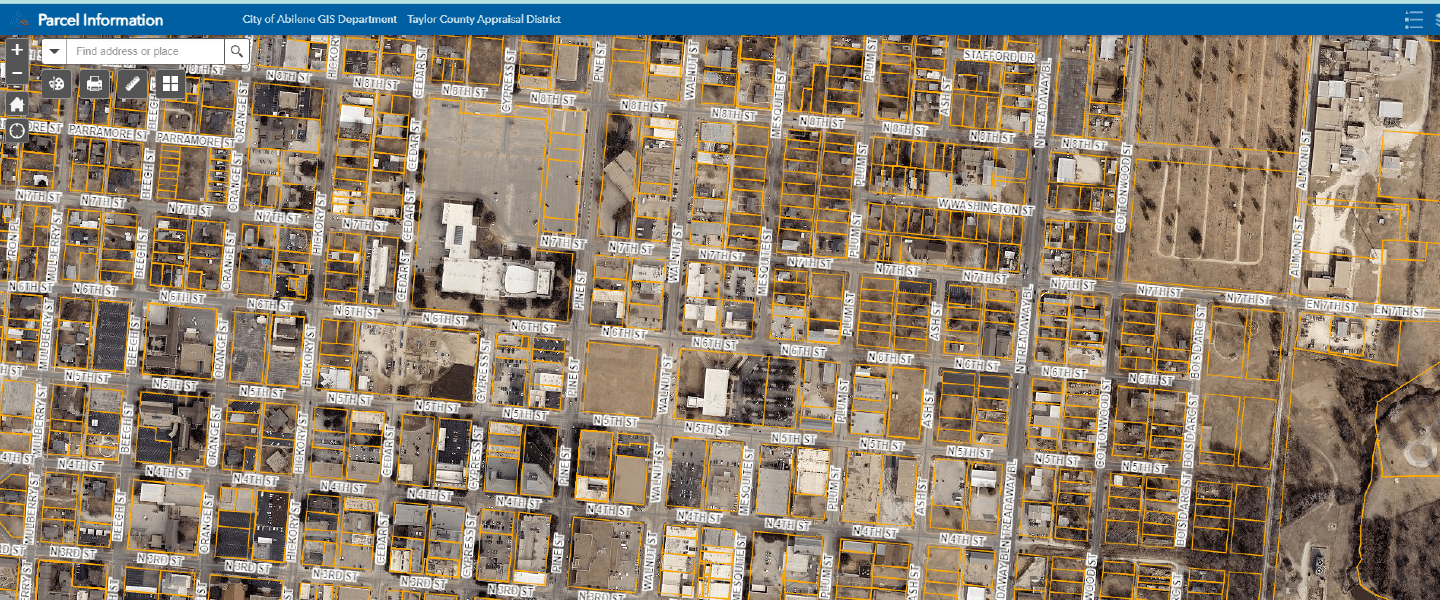The height and width of the screenshot is (600, 1440).
Task: Open the Legend panel in the header
Action: tap(1413, 19)
